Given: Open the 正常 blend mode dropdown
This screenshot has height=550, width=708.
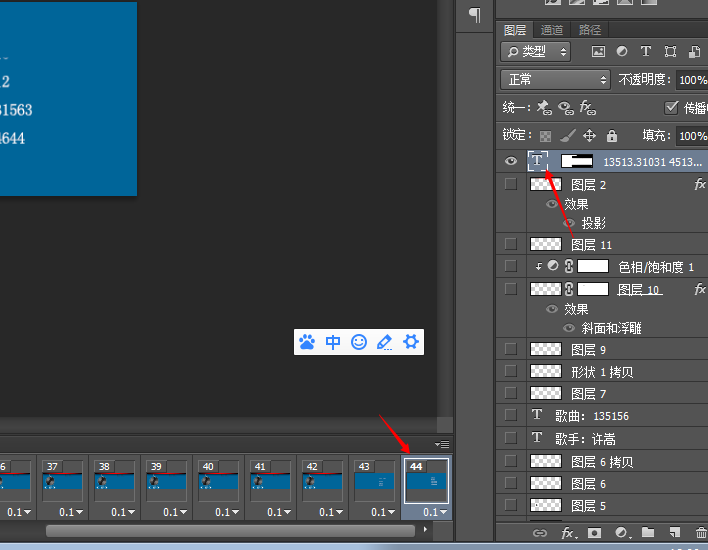Looking at the screenshot, I should coord(555,80).
